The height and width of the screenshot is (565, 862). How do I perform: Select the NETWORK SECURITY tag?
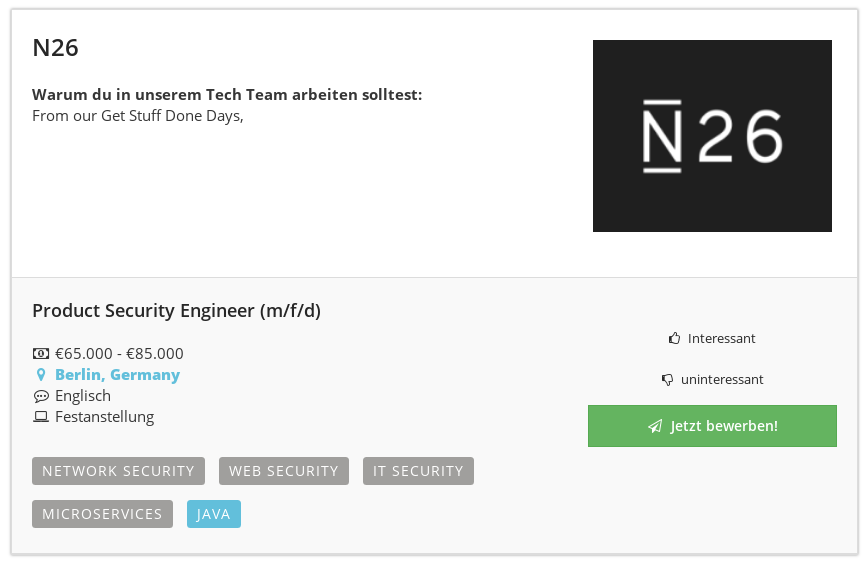[x=118, y=471]
